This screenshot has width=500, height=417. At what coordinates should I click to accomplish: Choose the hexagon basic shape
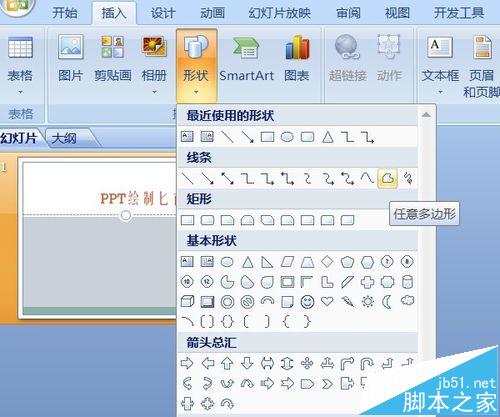pyautogui.click(x=367, y=262)
